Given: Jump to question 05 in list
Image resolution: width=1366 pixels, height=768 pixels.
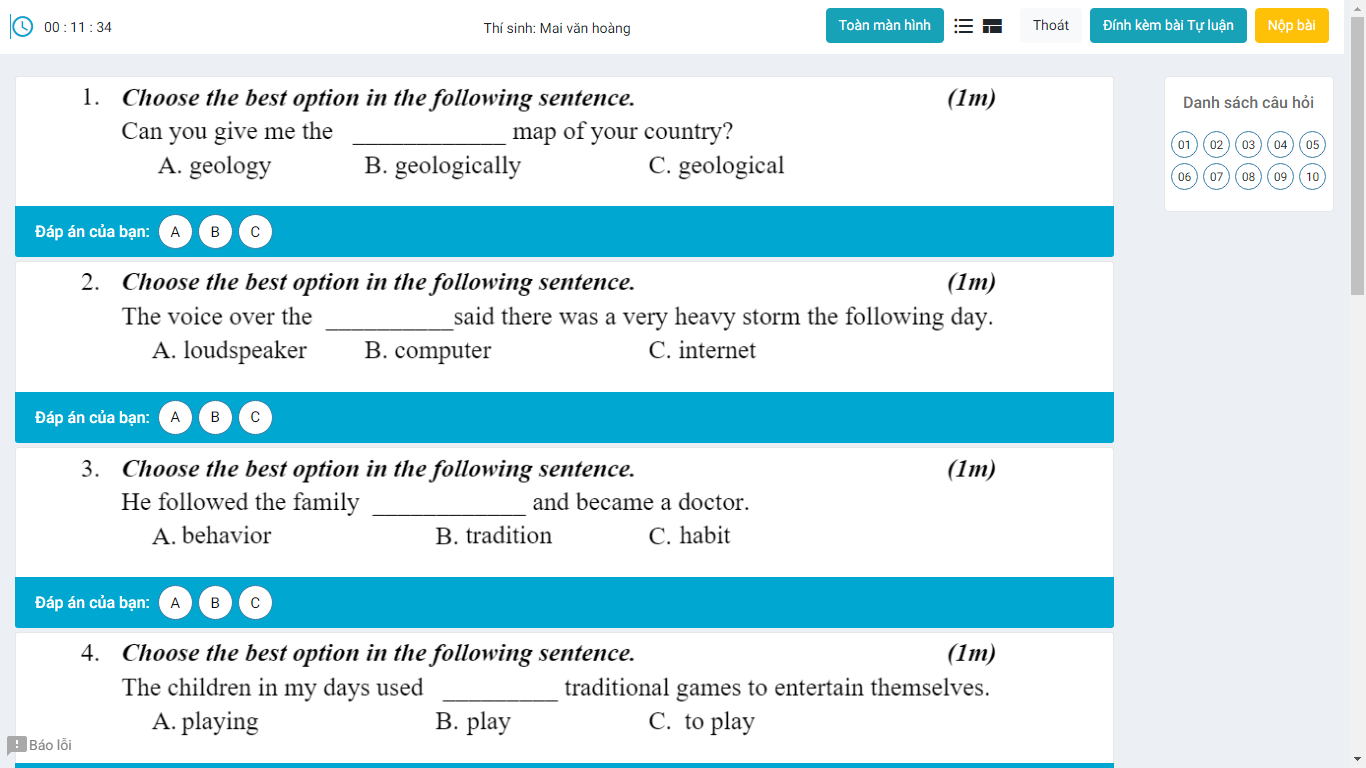Looking at the screenshot, I should (1312, 145).
